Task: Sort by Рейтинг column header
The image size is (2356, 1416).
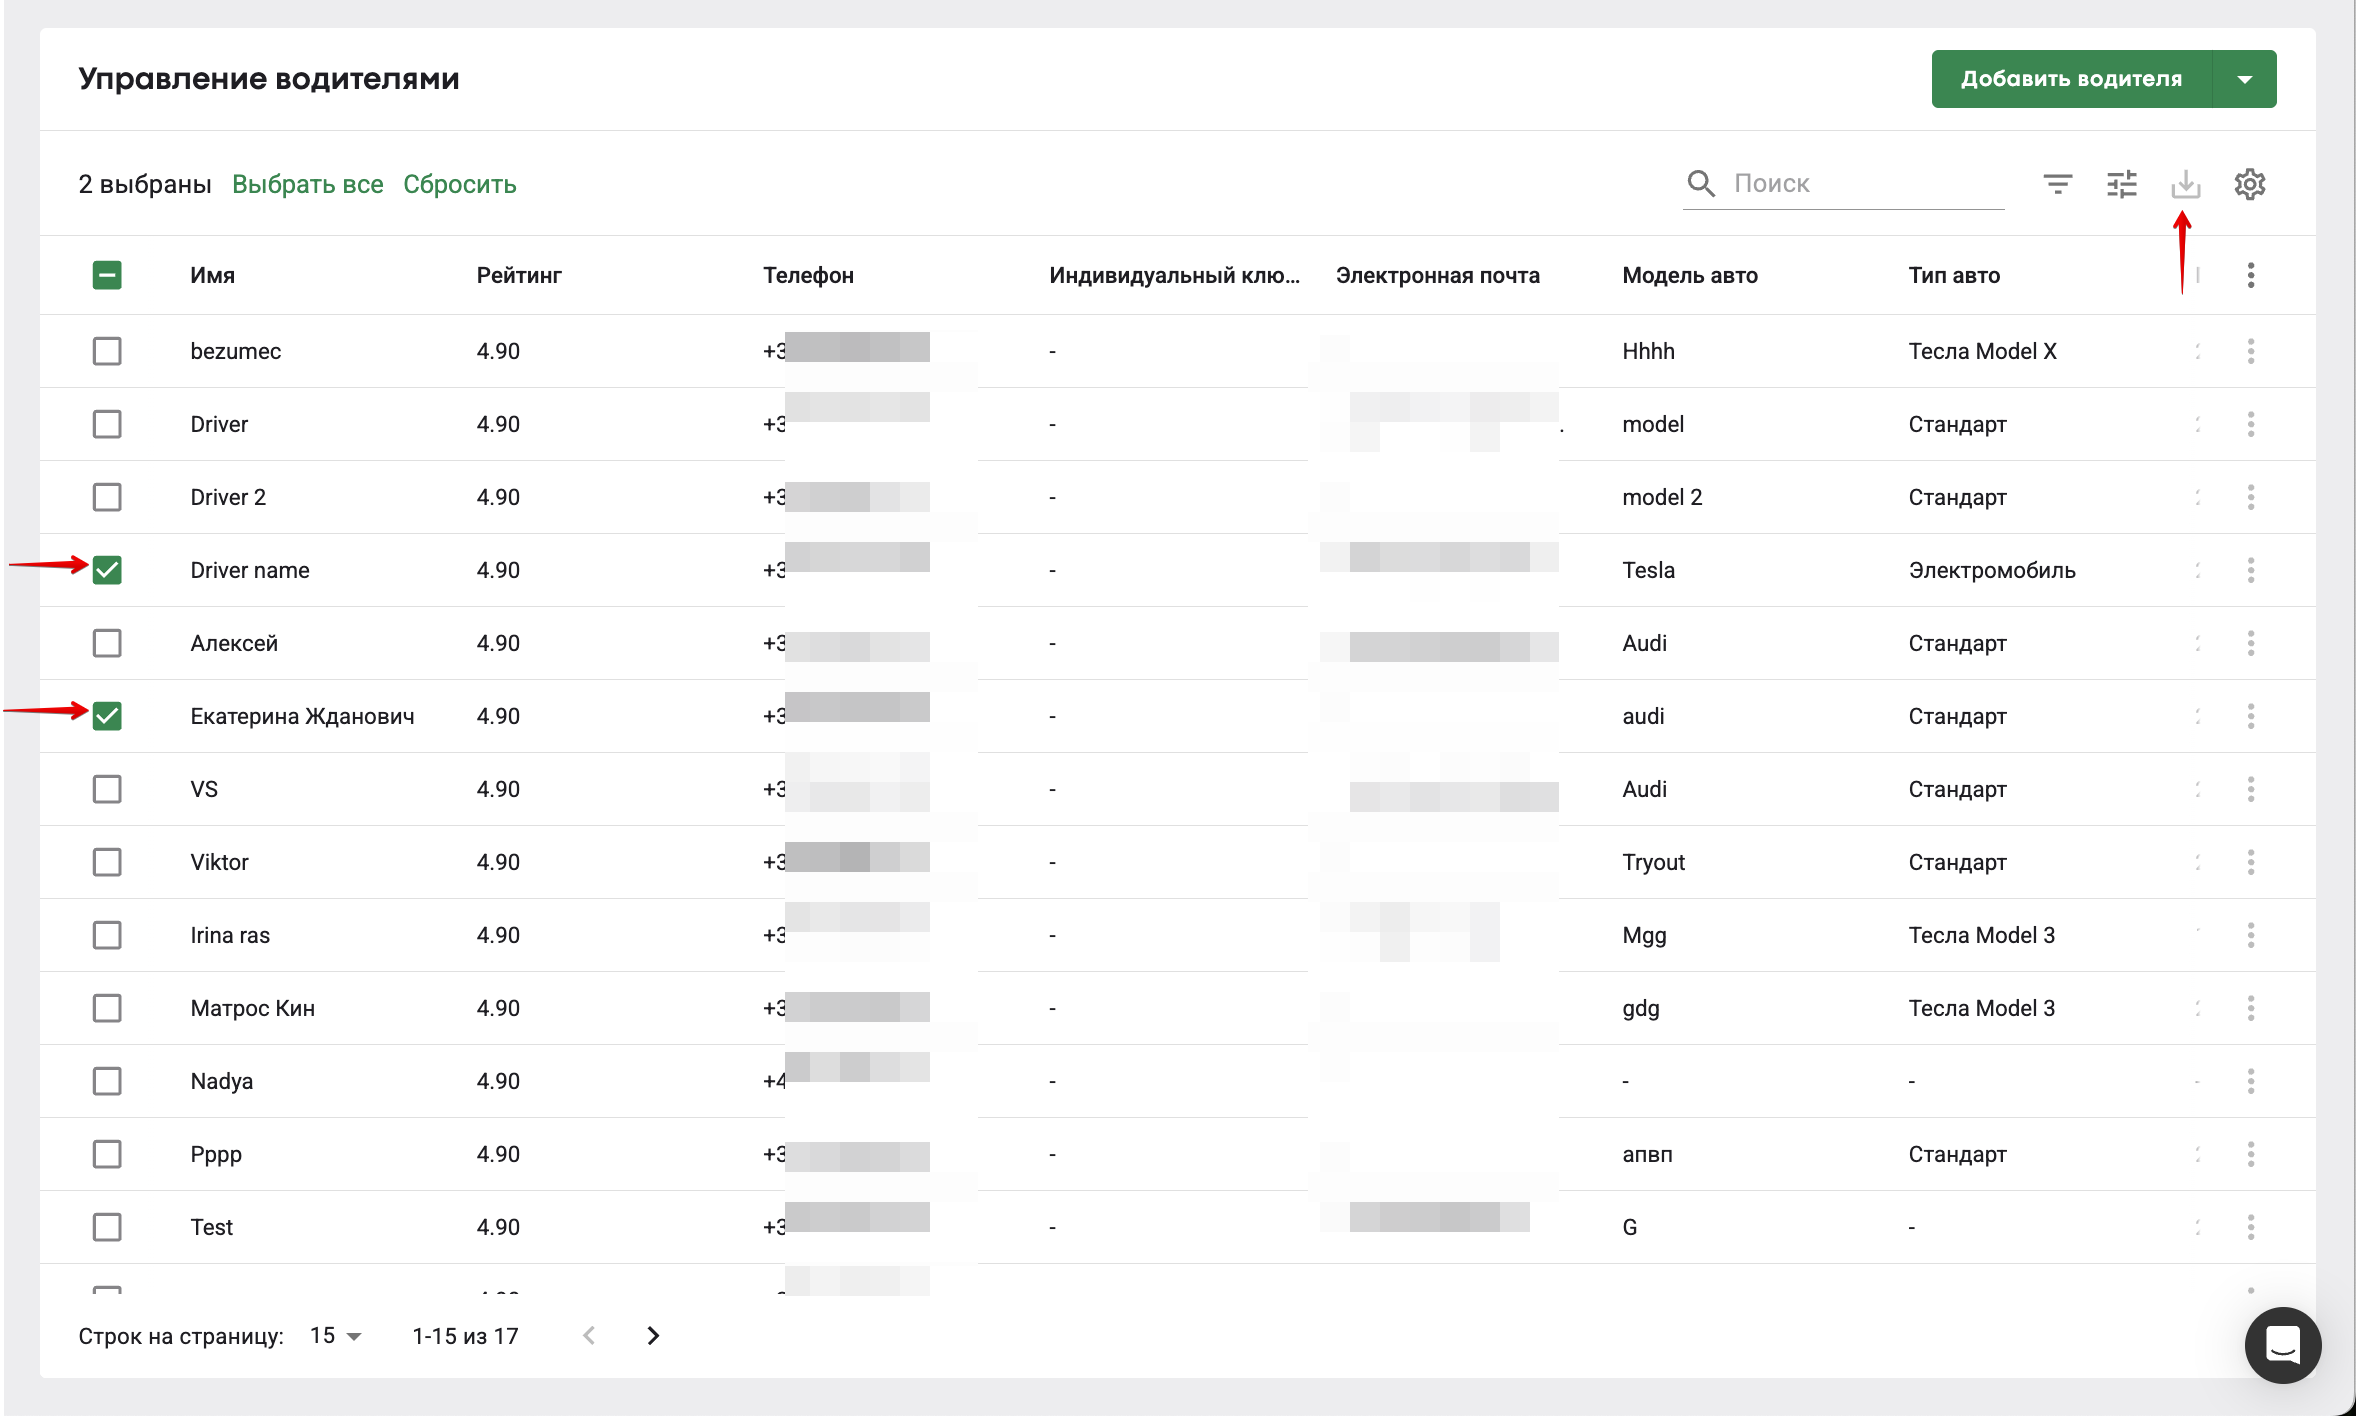Action: coord(519,275)
